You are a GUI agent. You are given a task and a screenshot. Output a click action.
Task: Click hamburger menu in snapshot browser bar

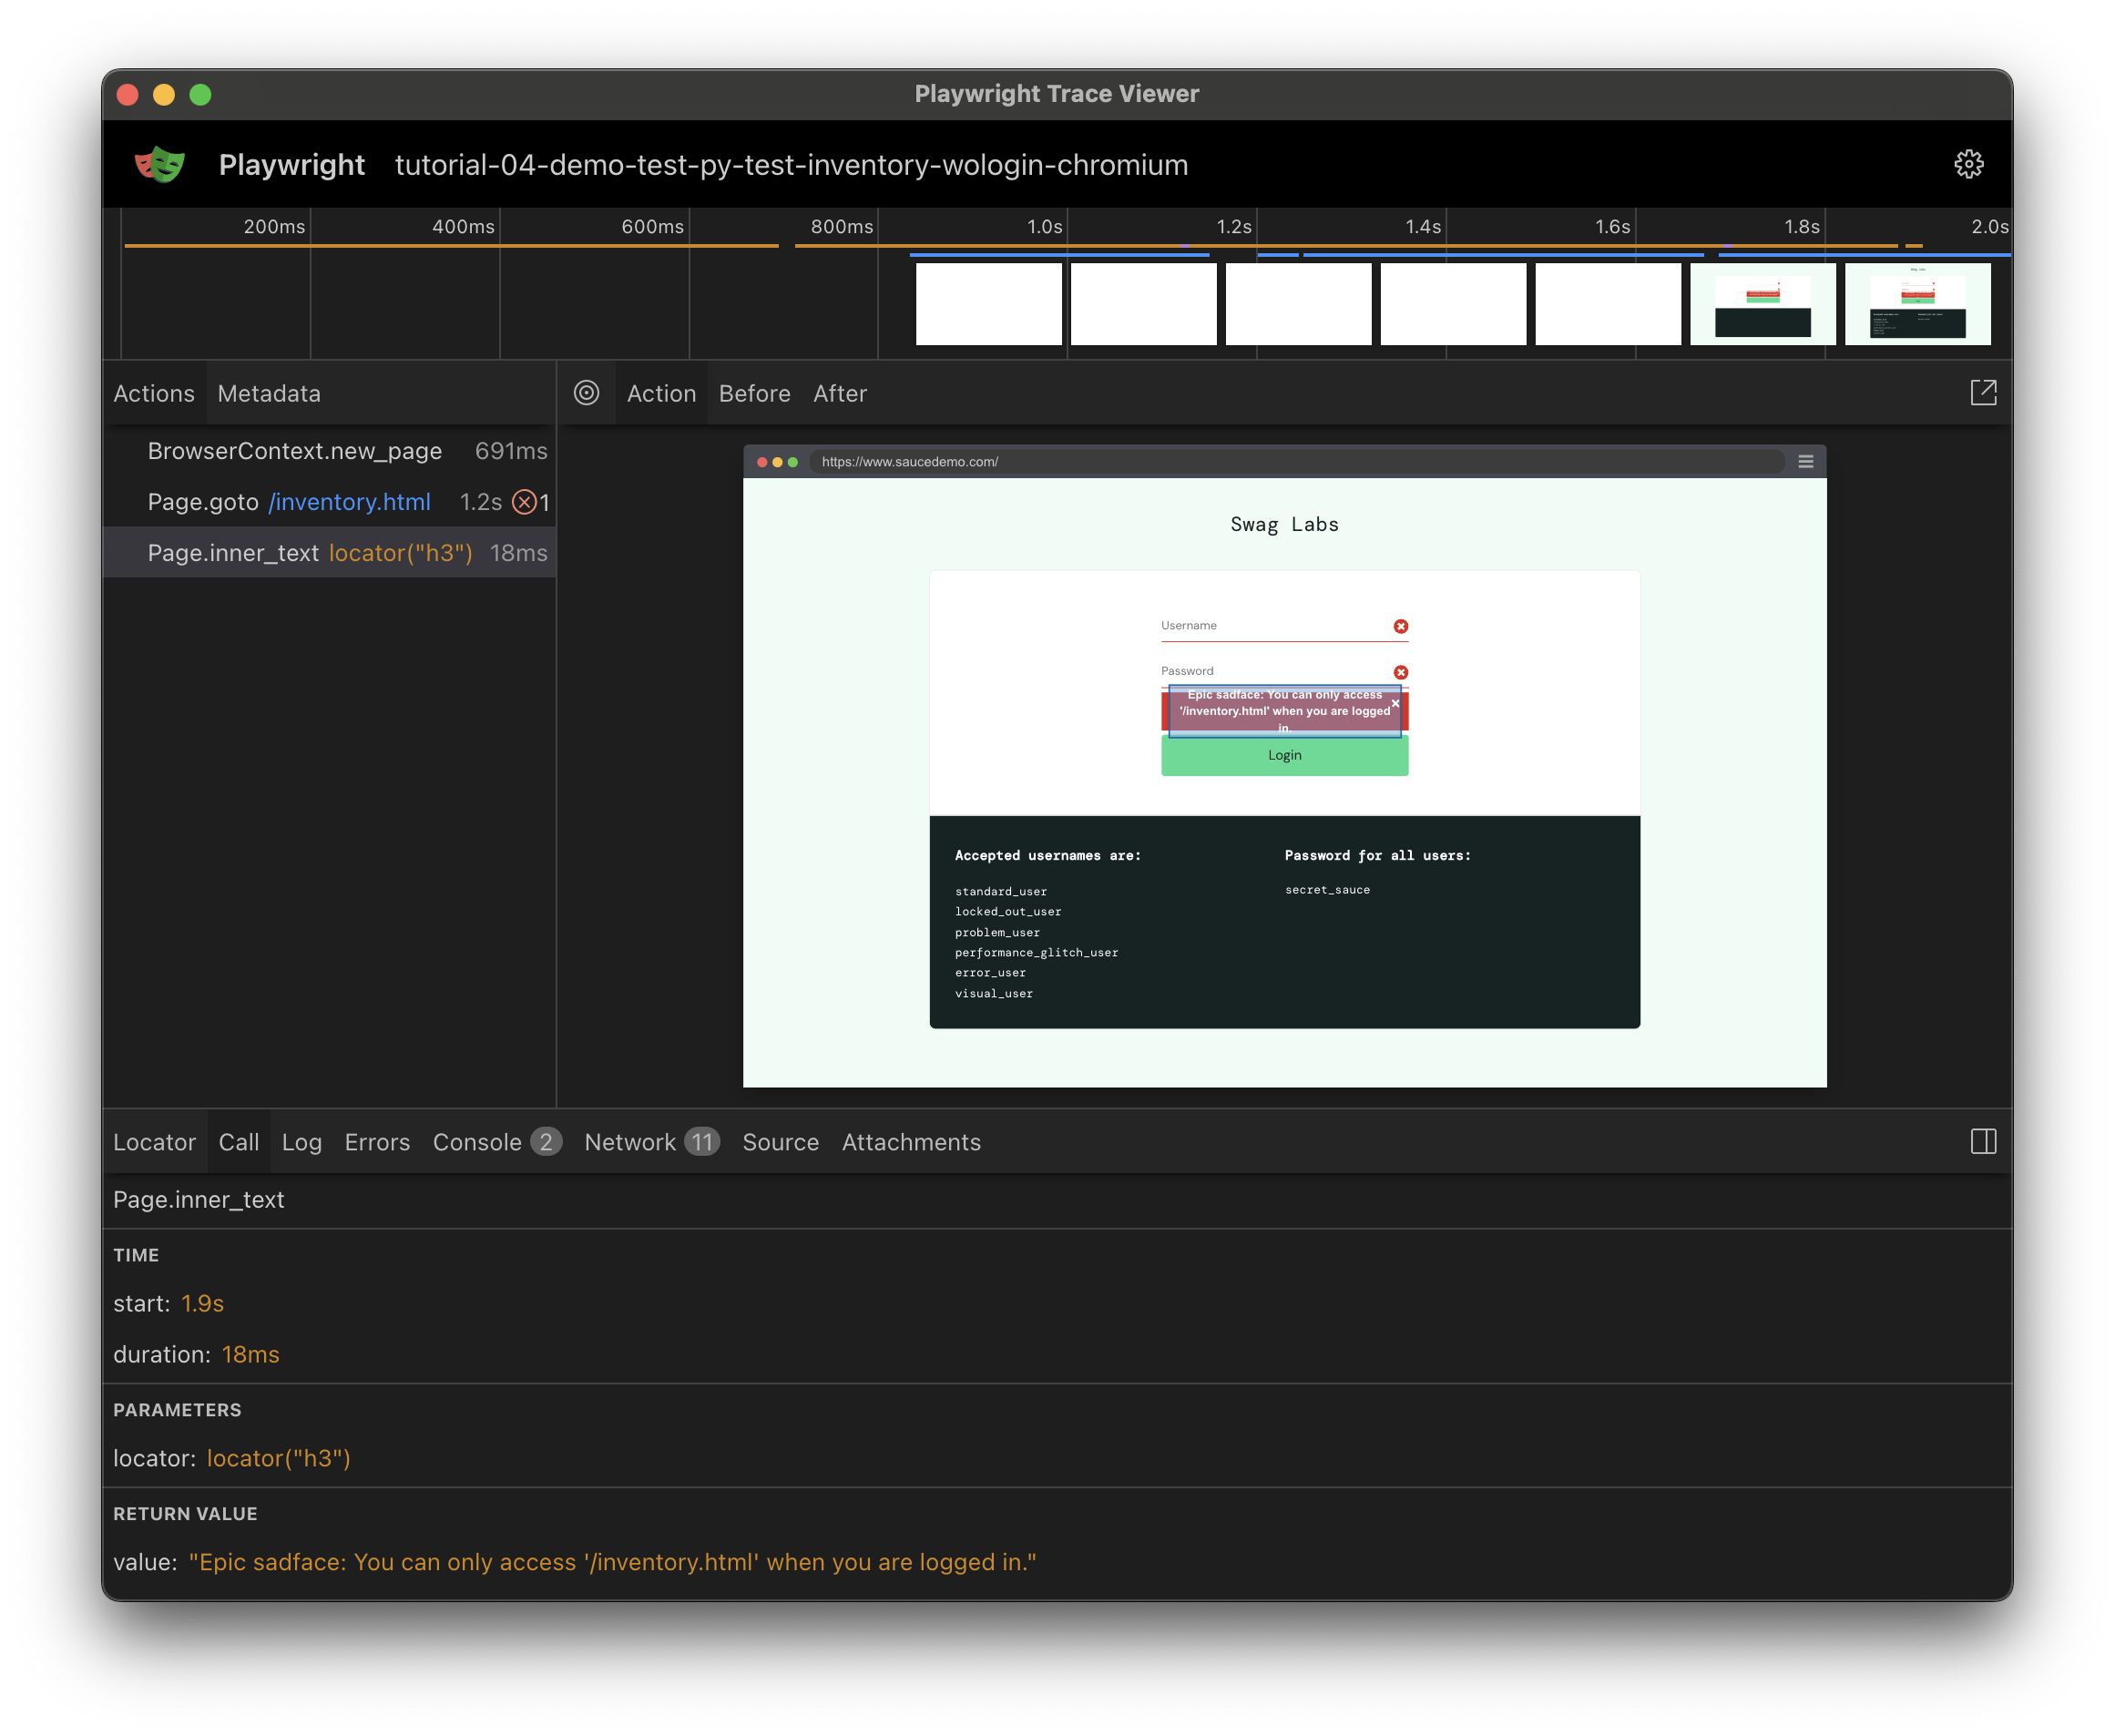[x=1805, y=462]
